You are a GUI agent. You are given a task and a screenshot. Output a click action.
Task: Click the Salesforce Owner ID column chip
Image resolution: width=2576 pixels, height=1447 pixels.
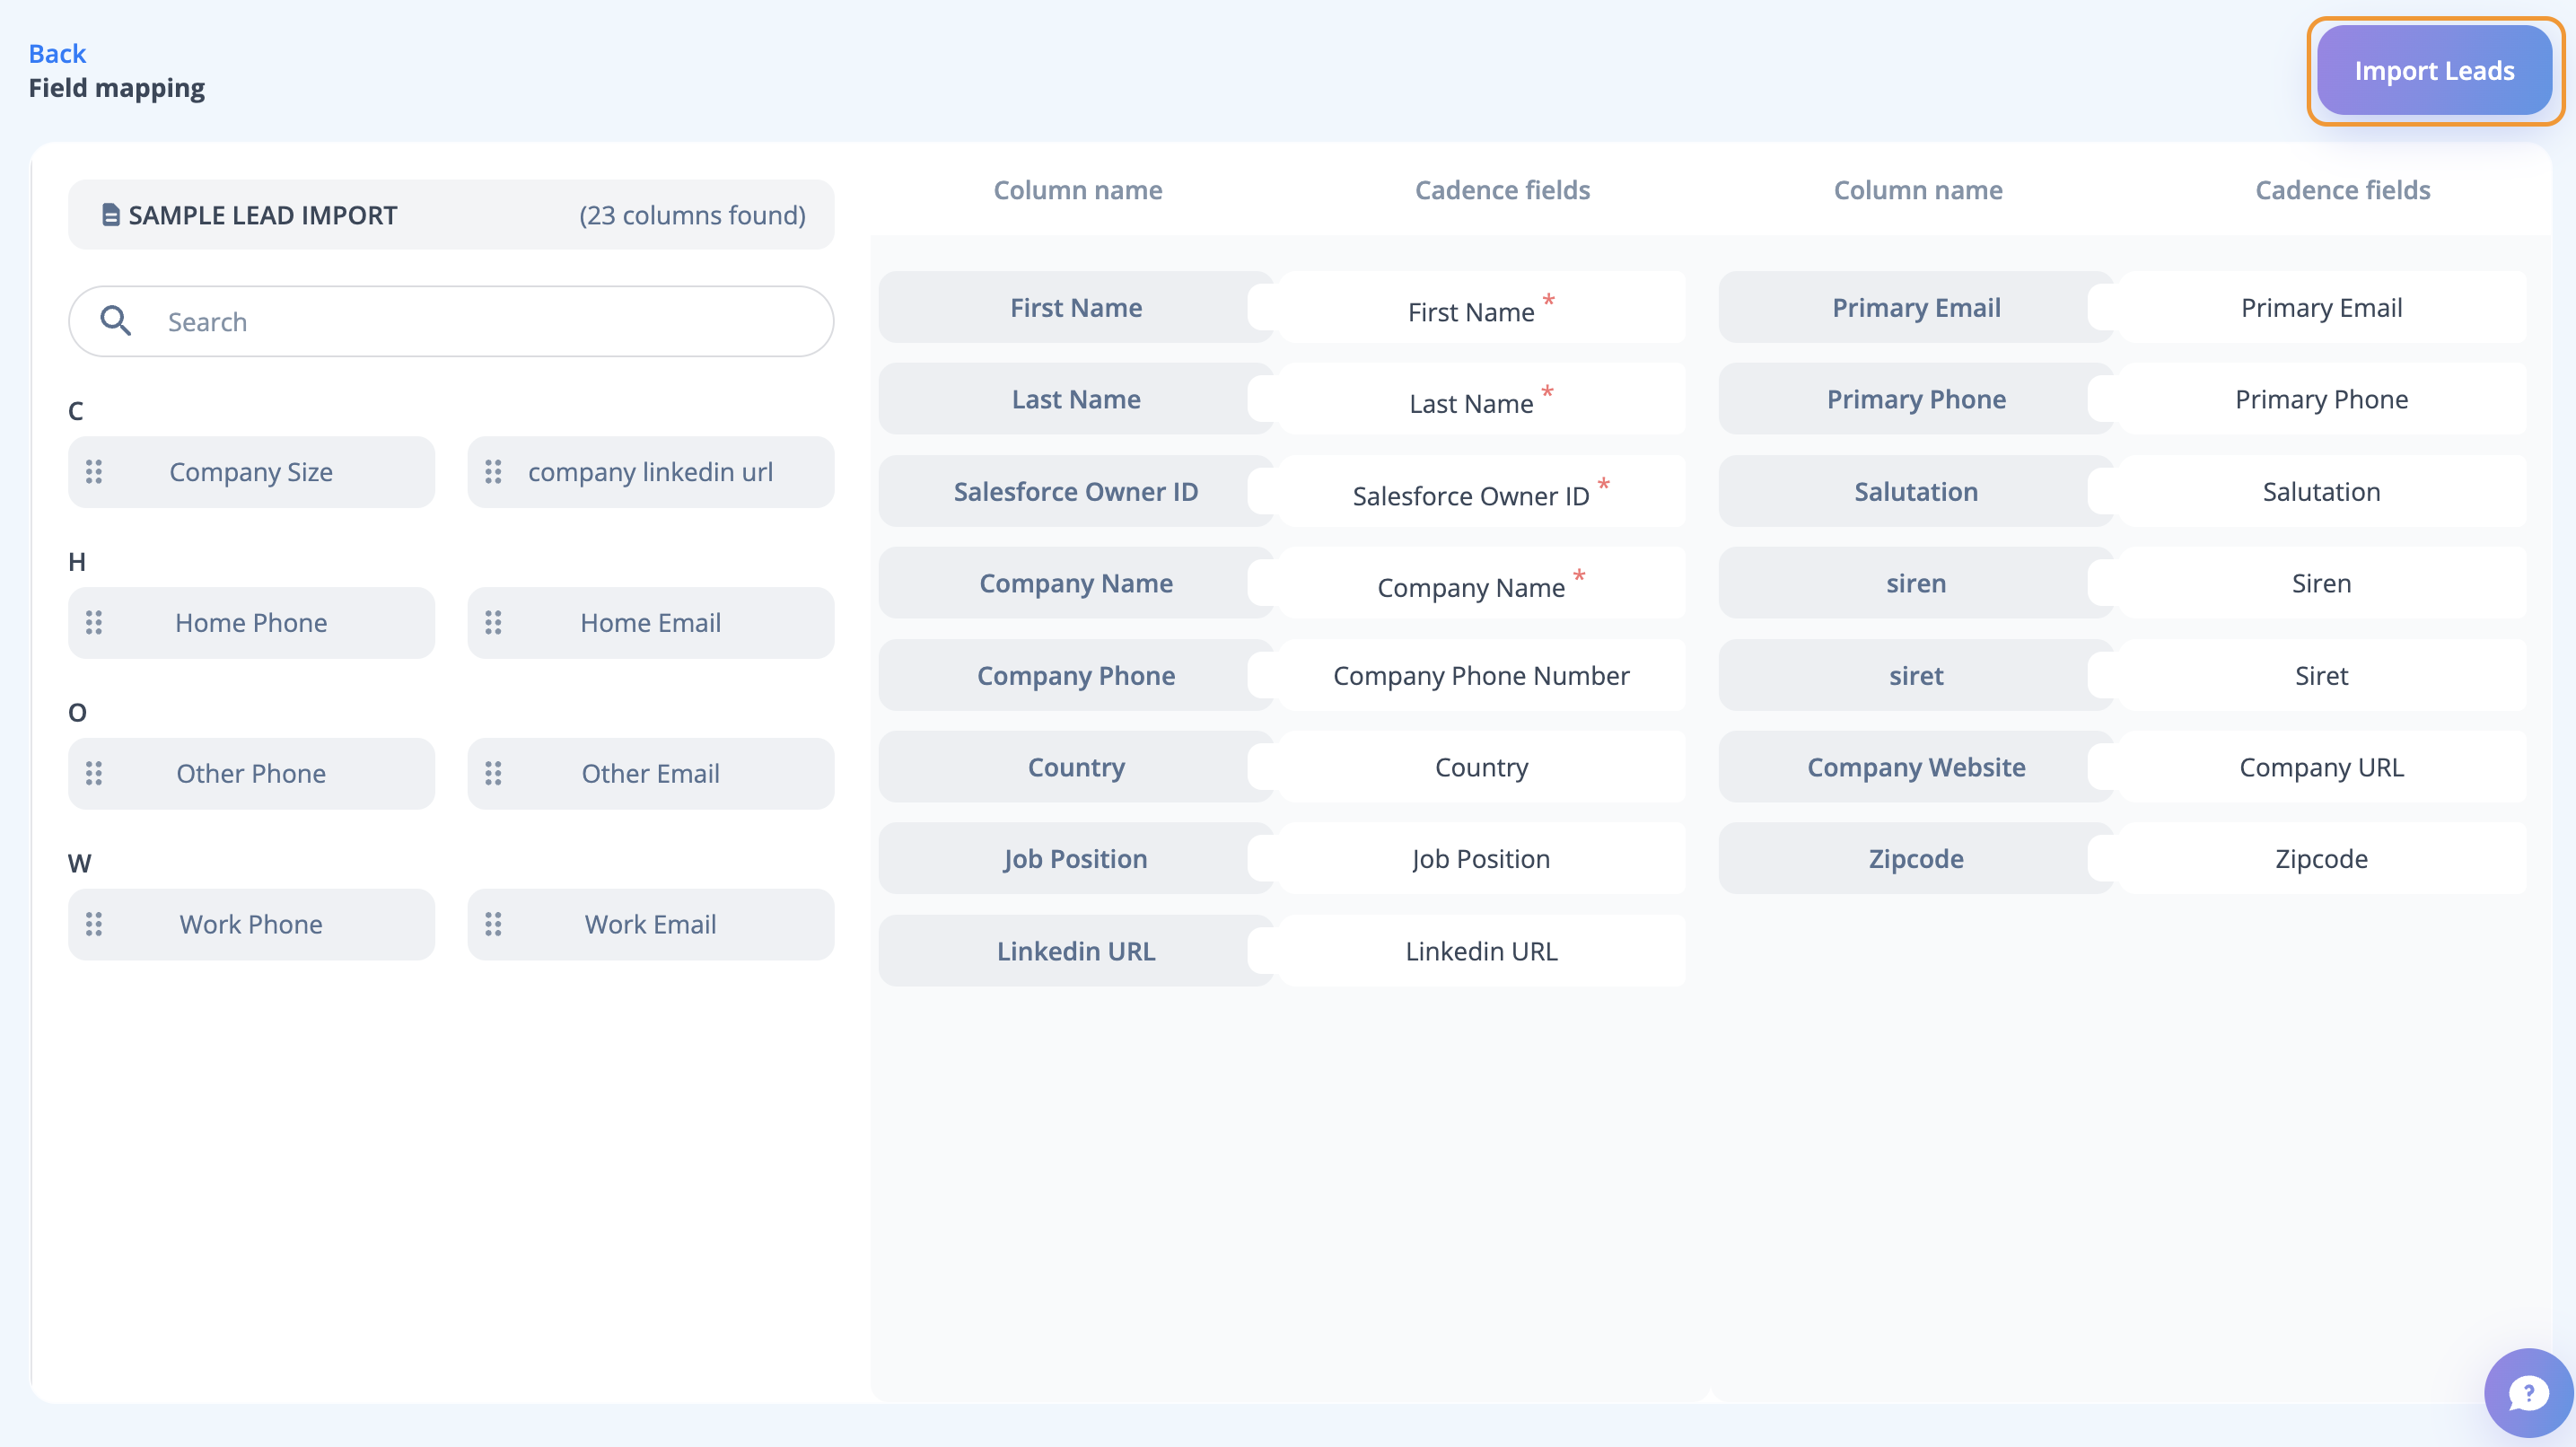[x=1075, y=492]
